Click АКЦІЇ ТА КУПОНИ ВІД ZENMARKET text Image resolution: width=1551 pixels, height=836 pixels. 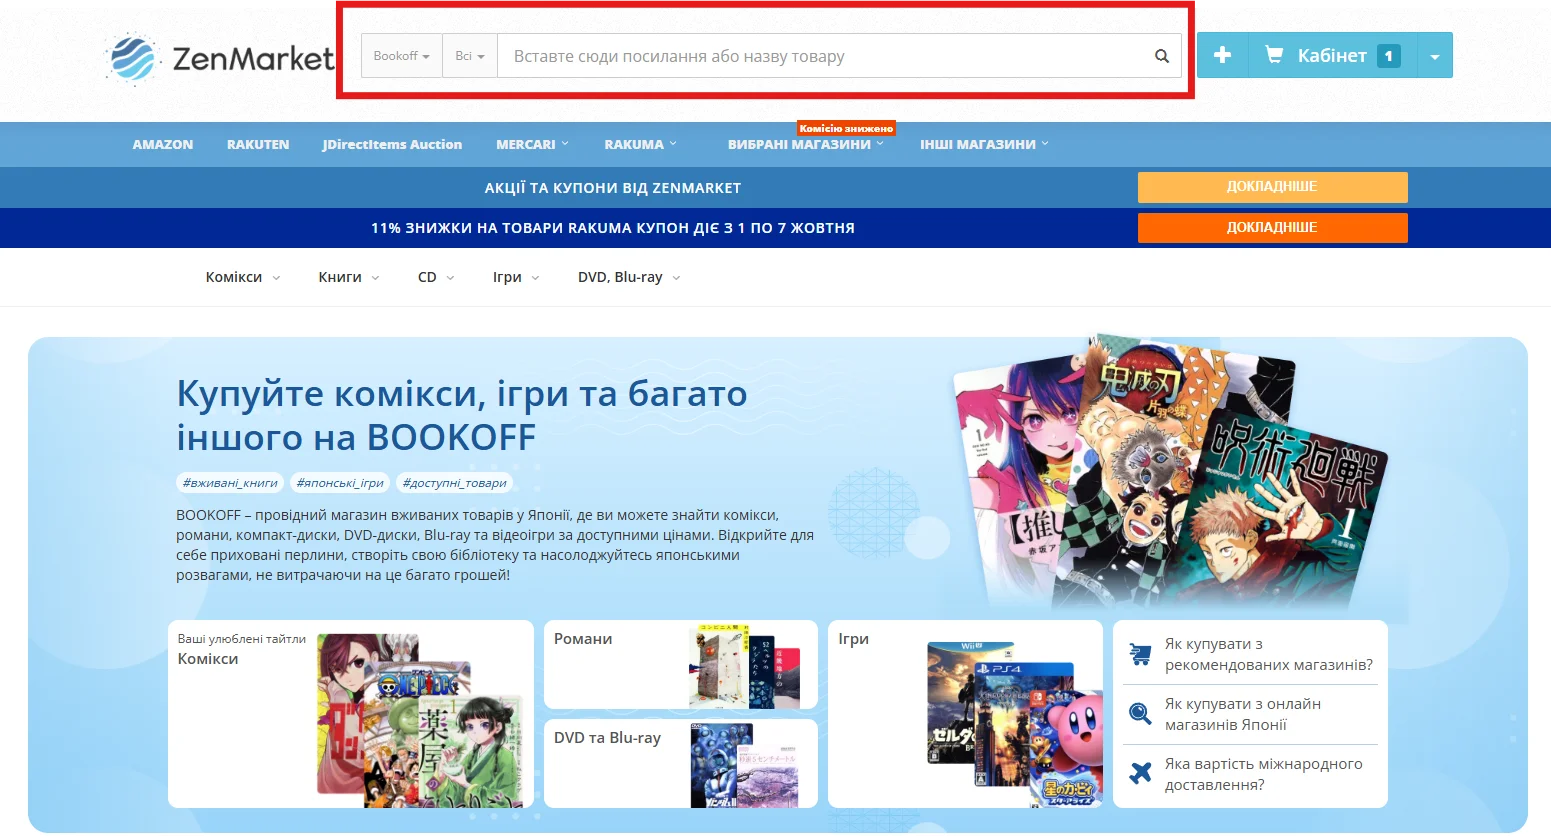tap(613, 187)
